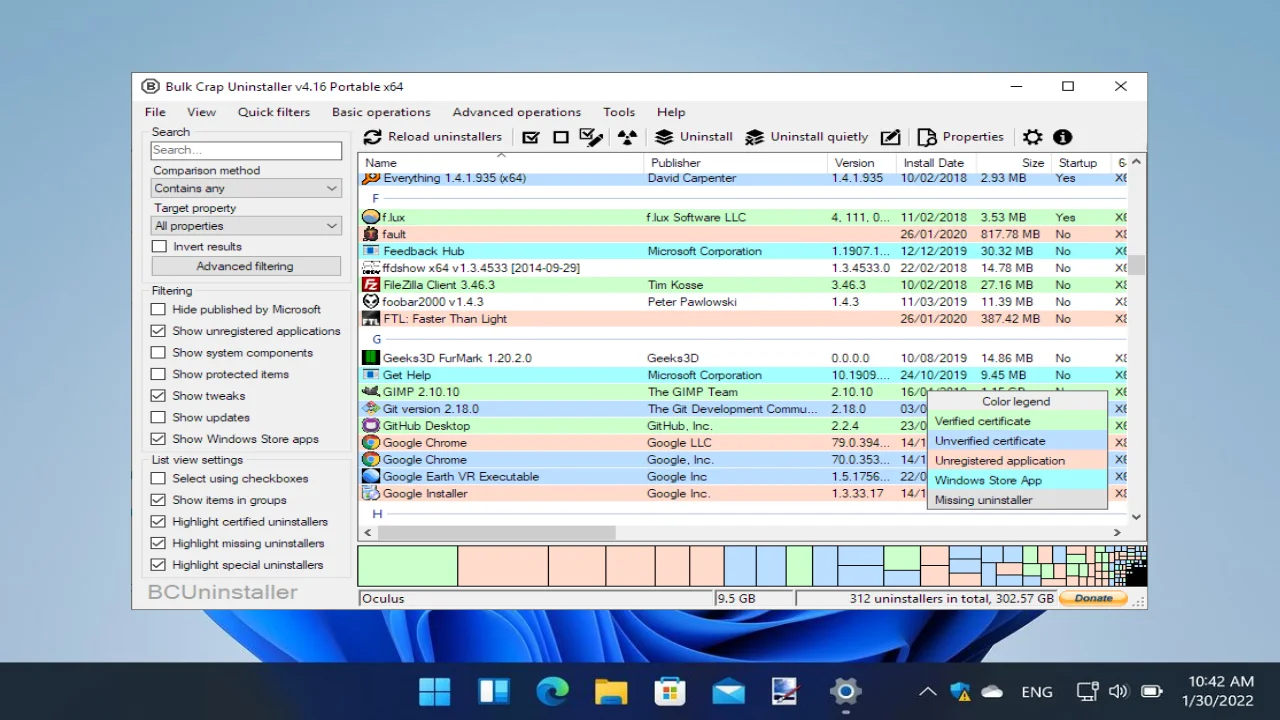Click the GitHub Desktop row icon

pyautogui.click(x=371, y=426)
